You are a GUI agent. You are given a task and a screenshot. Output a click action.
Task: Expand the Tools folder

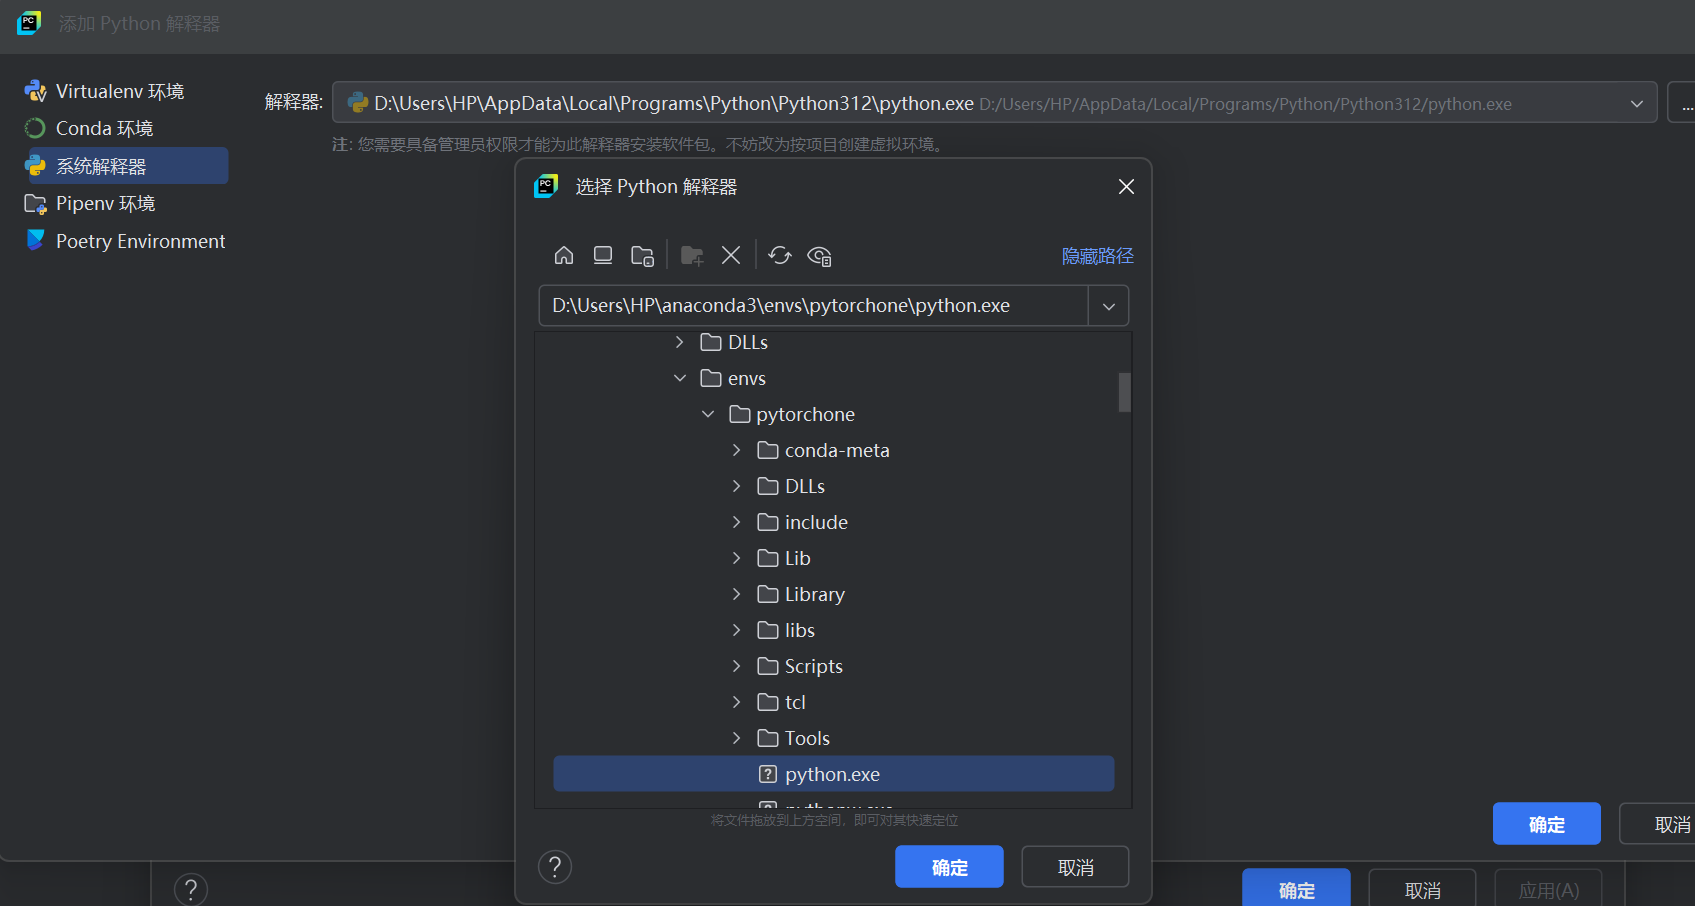coord(737,738)
